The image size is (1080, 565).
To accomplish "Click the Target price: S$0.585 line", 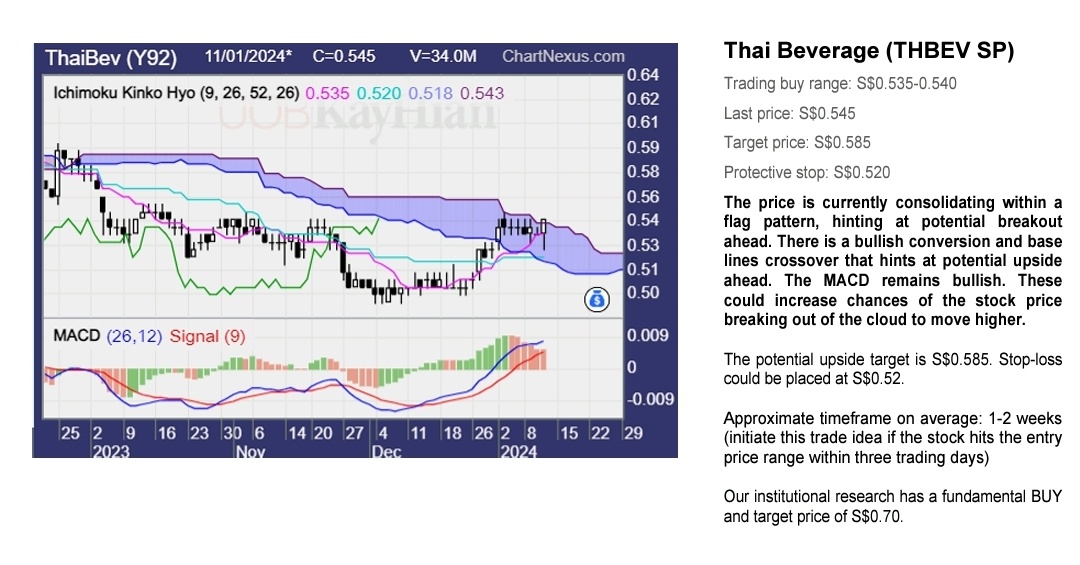I will [x=797, y=143].
